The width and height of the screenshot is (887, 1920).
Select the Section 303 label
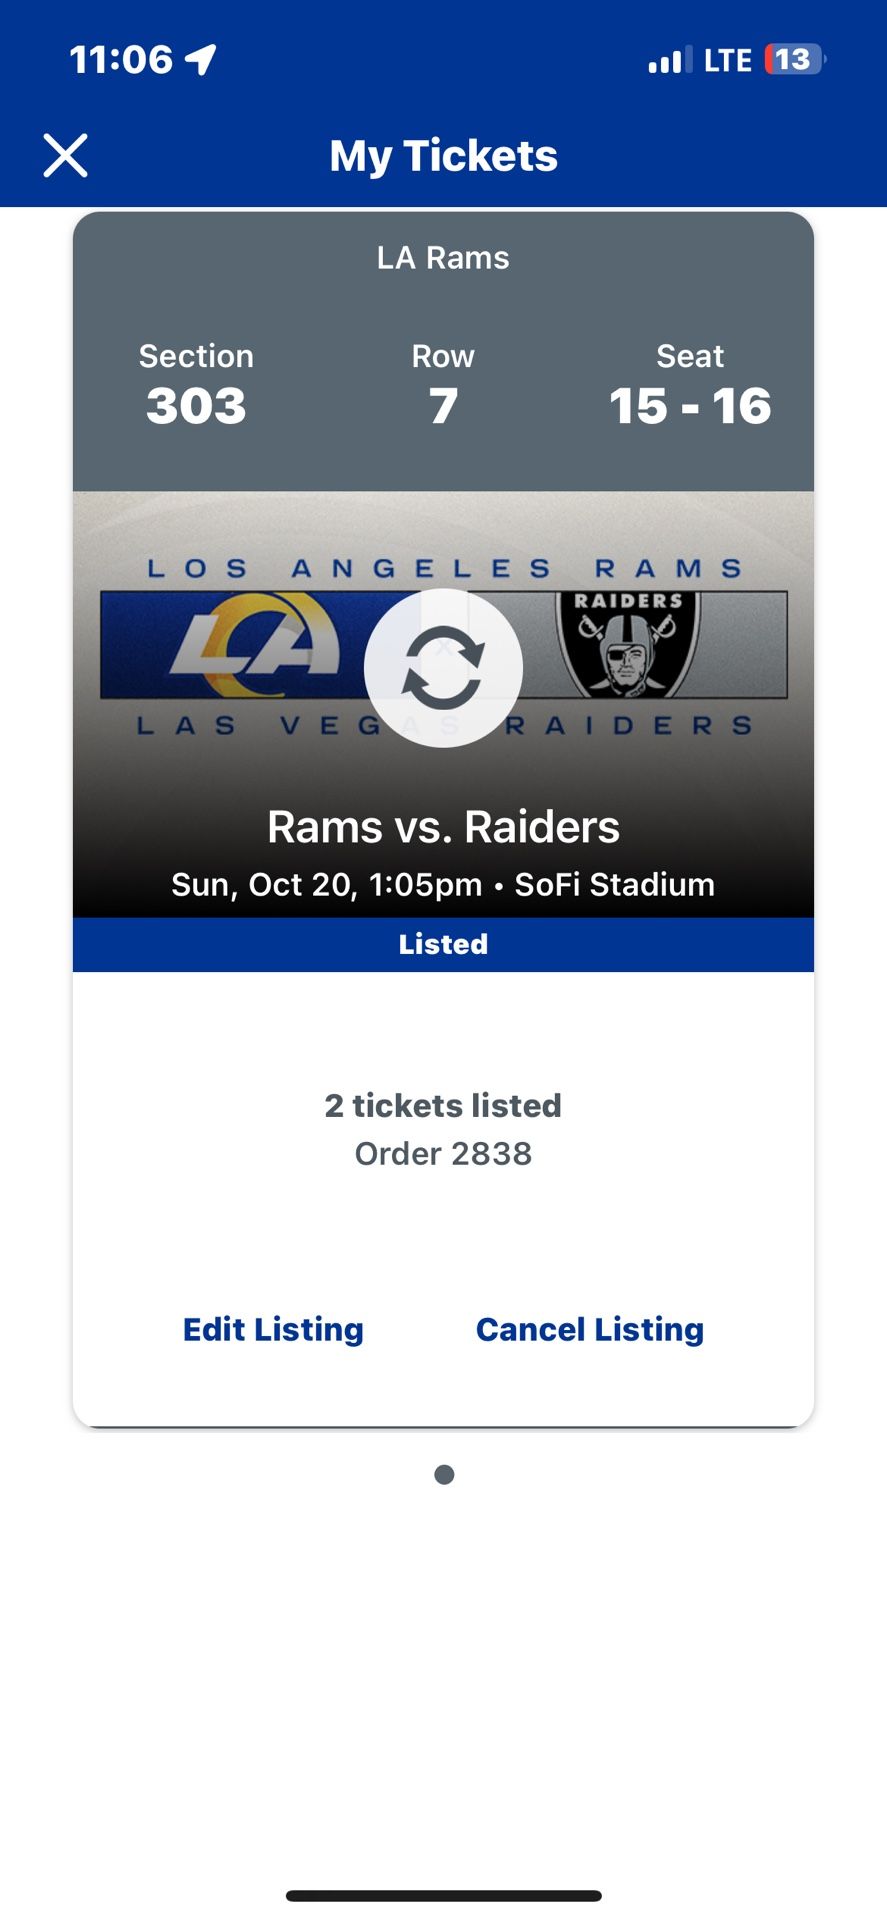coord(196,385)
